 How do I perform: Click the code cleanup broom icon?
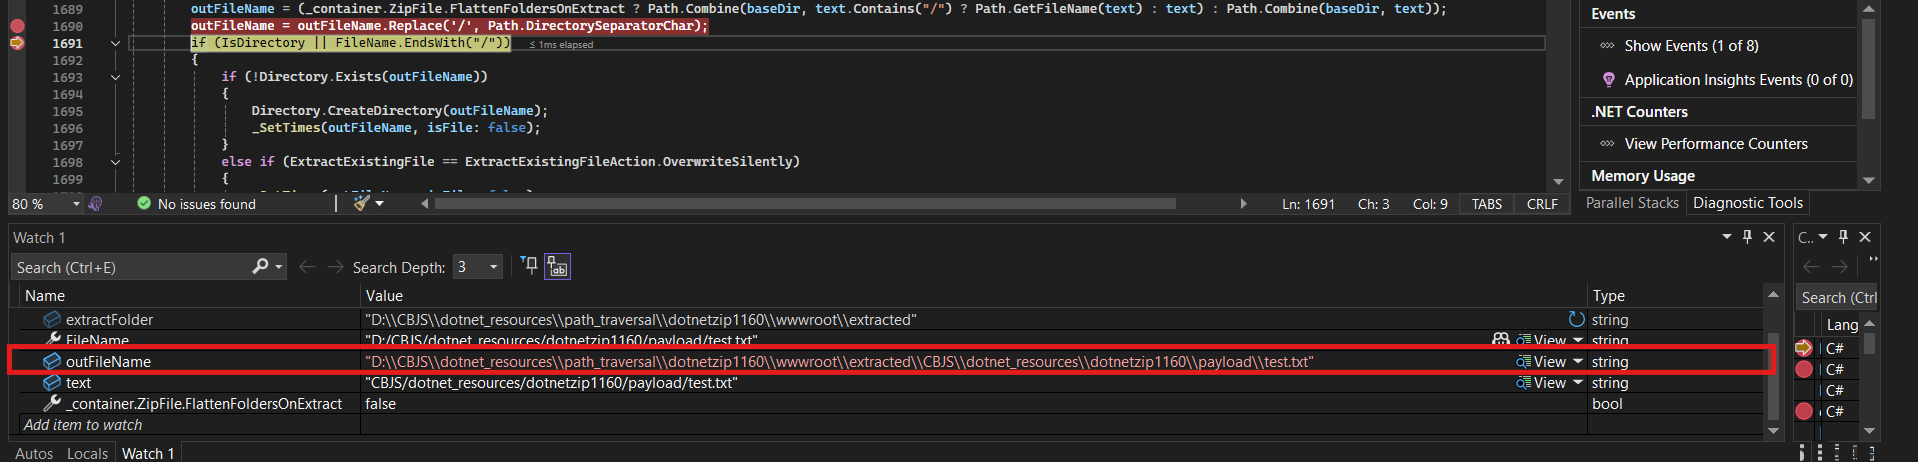coord(361,203)
